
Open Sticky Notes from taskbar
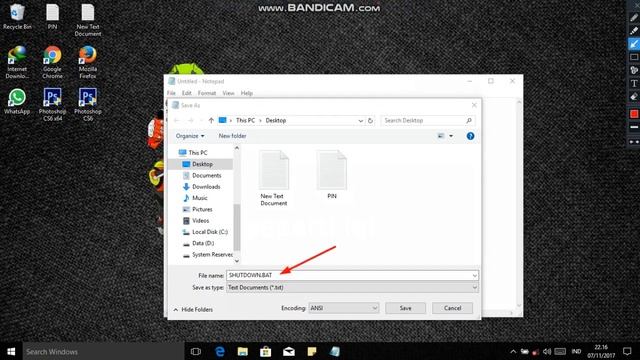tap(312, 351)
